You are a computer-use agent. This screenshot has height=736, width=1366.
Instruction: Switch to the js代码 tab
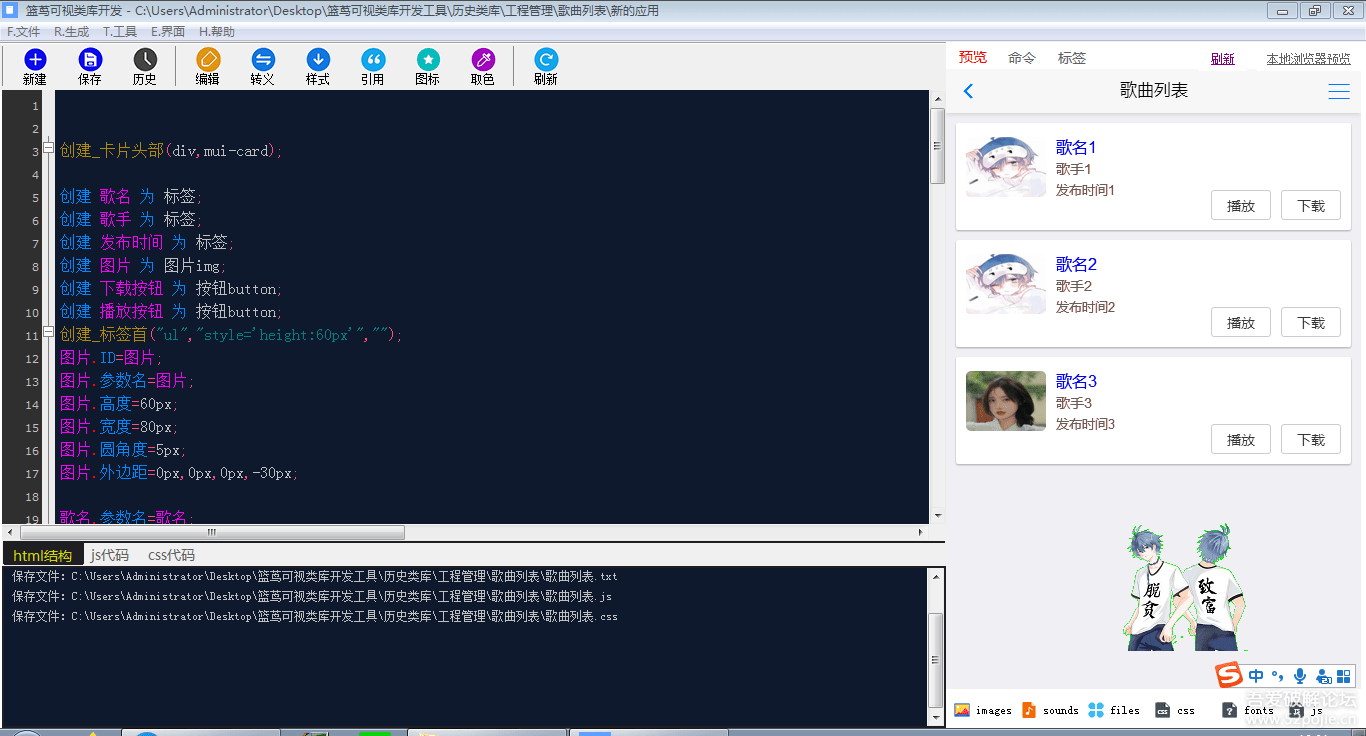(110, 555)
